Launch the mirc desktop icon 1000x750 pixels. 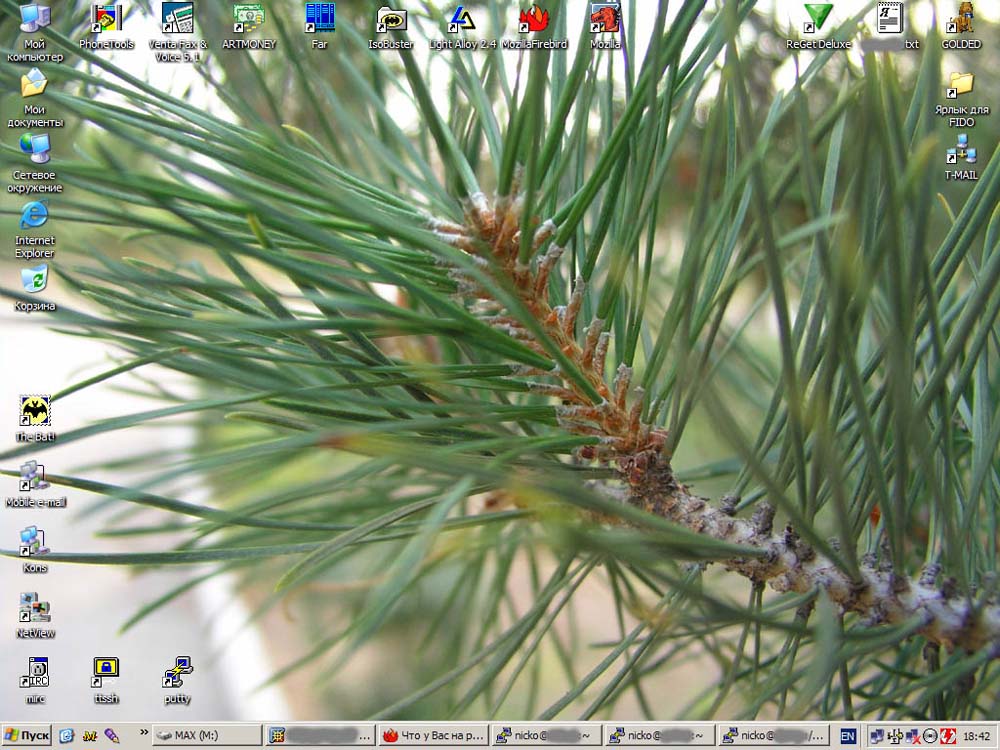[35, 673]
